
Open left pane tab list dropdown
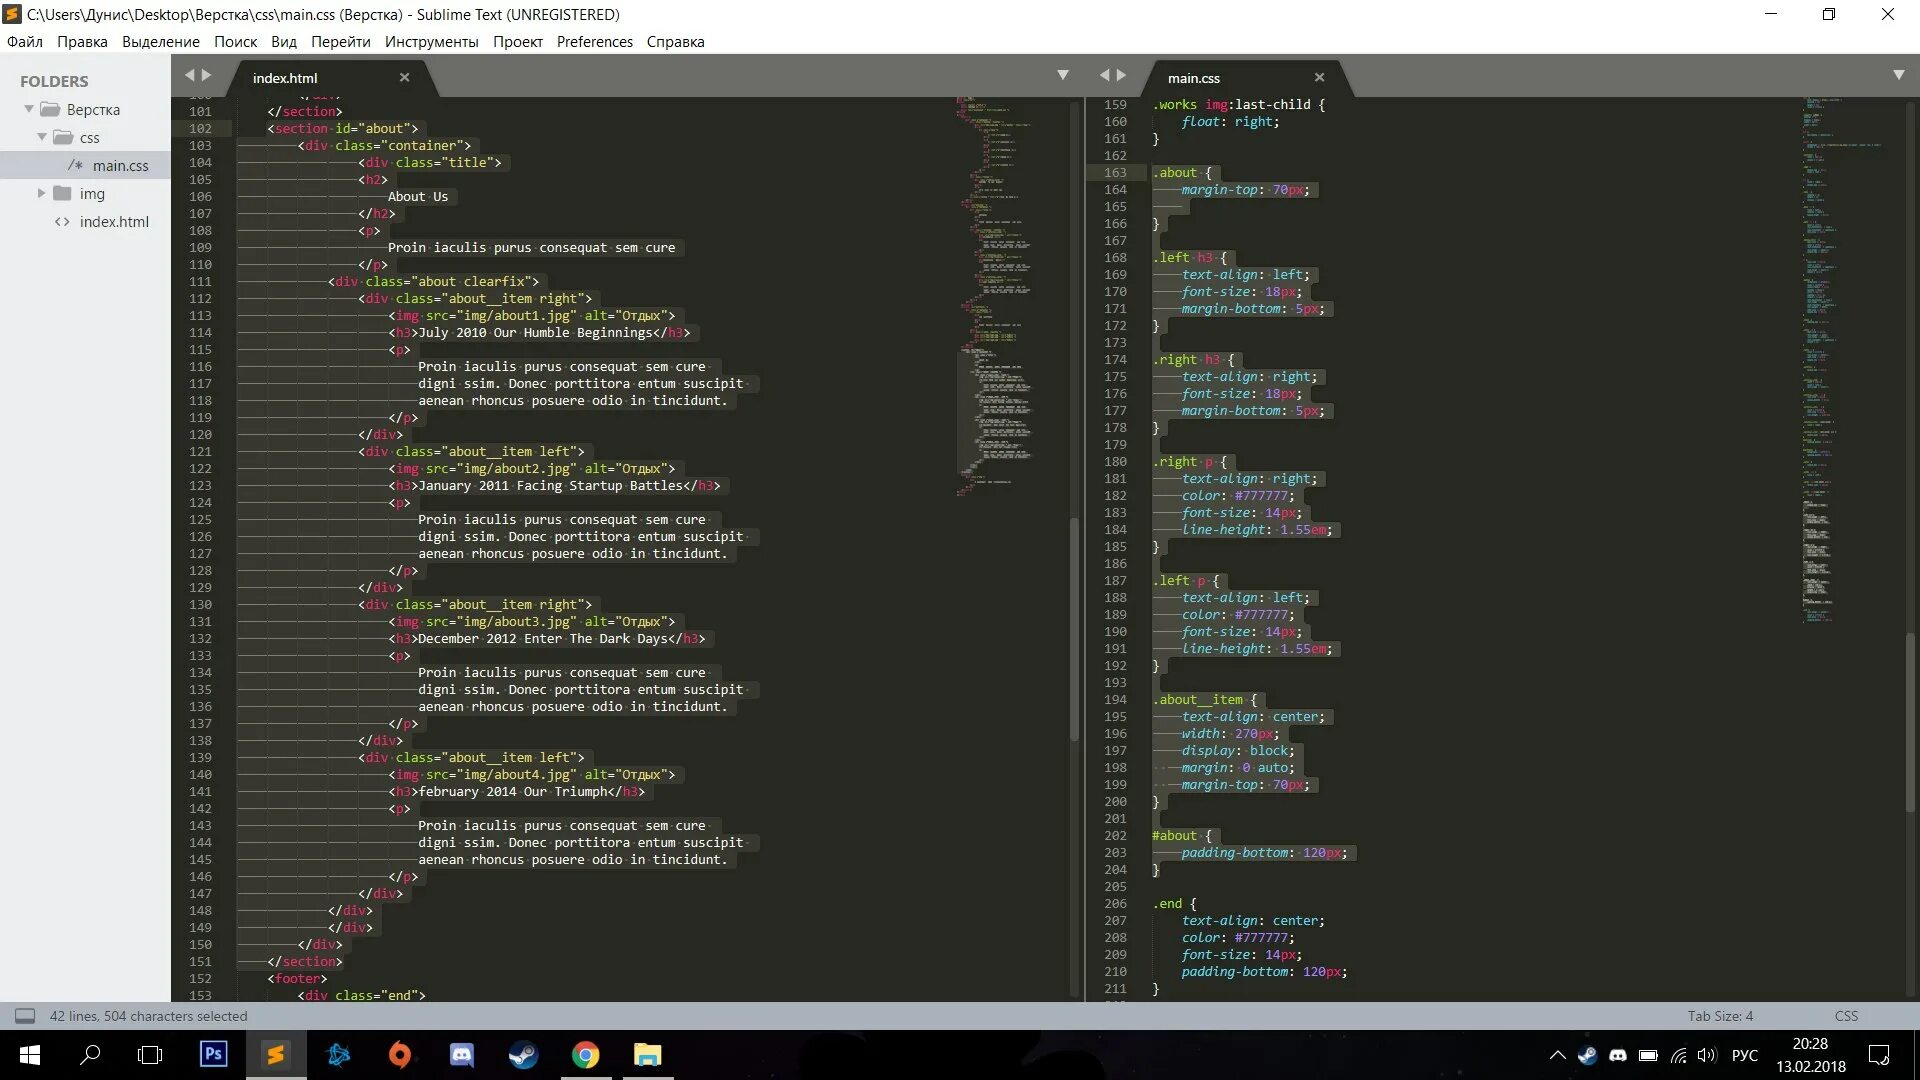click(1063, 75)
